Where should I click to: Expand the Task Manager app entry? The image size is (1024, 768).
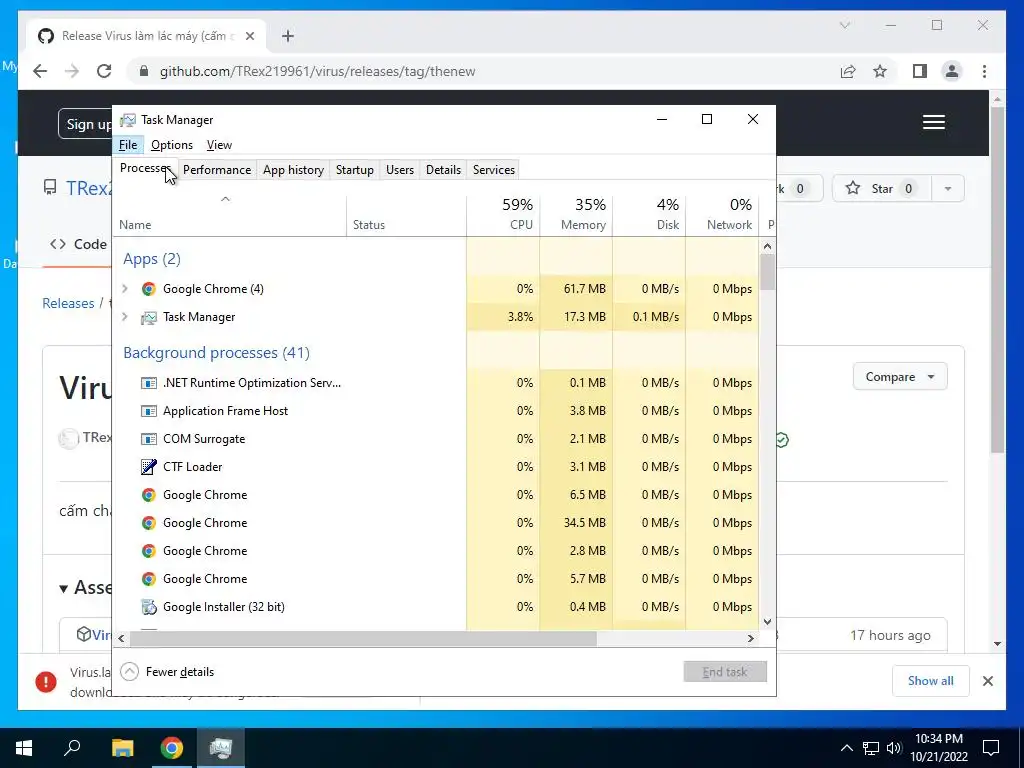pyautogui.click(x=125, y=317)
